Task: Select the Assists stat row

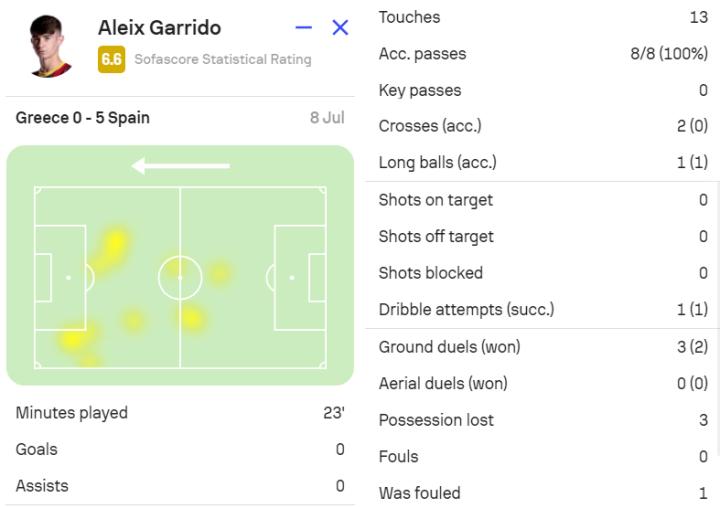Action: (x=180, y=486)
